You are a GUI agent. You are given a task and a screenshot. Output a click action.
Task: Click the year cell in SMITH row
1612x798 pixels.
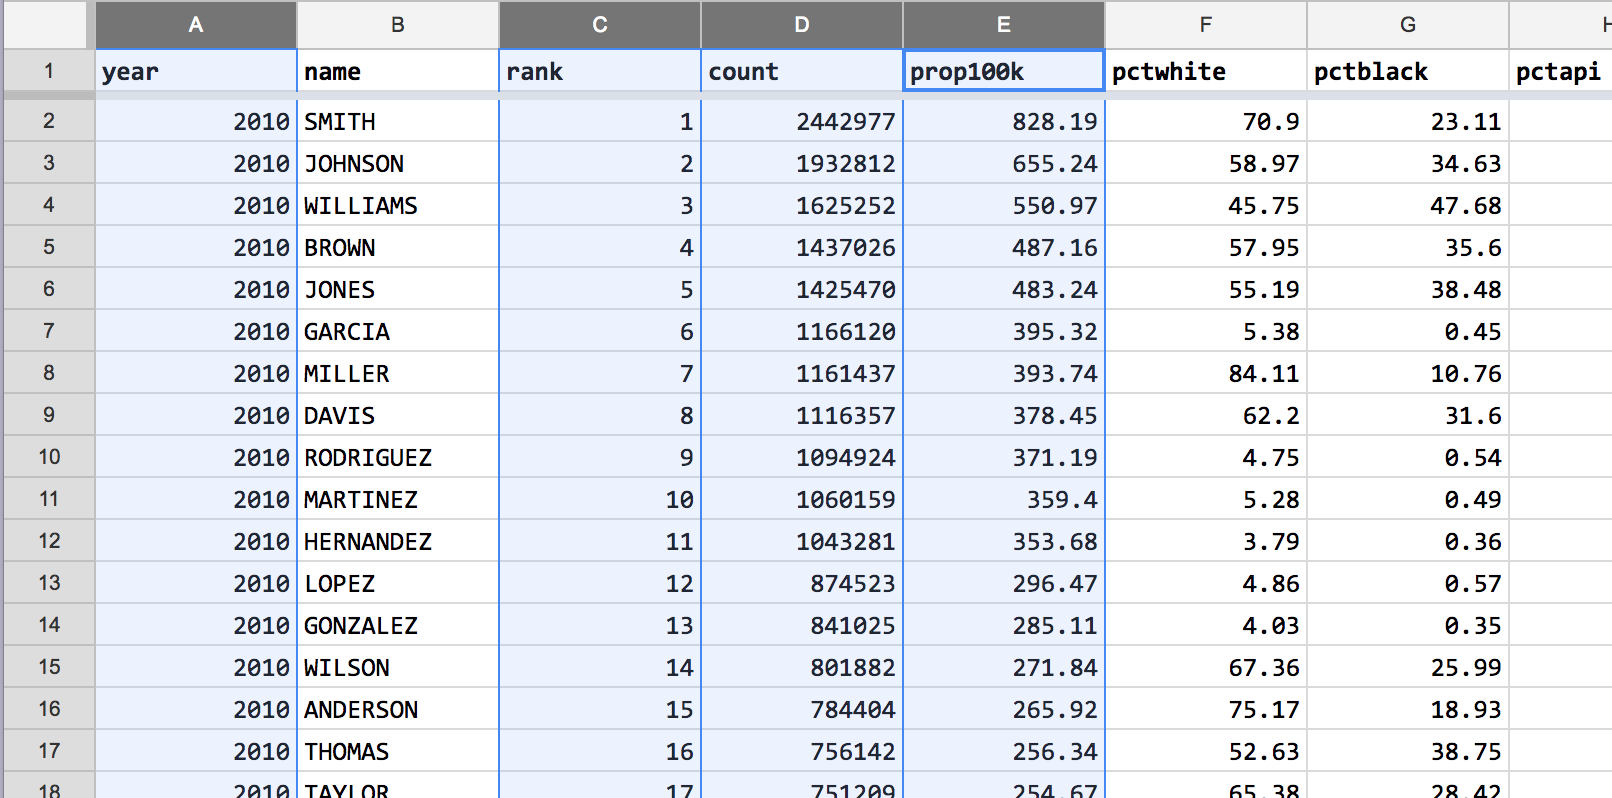tap(196, 121)
